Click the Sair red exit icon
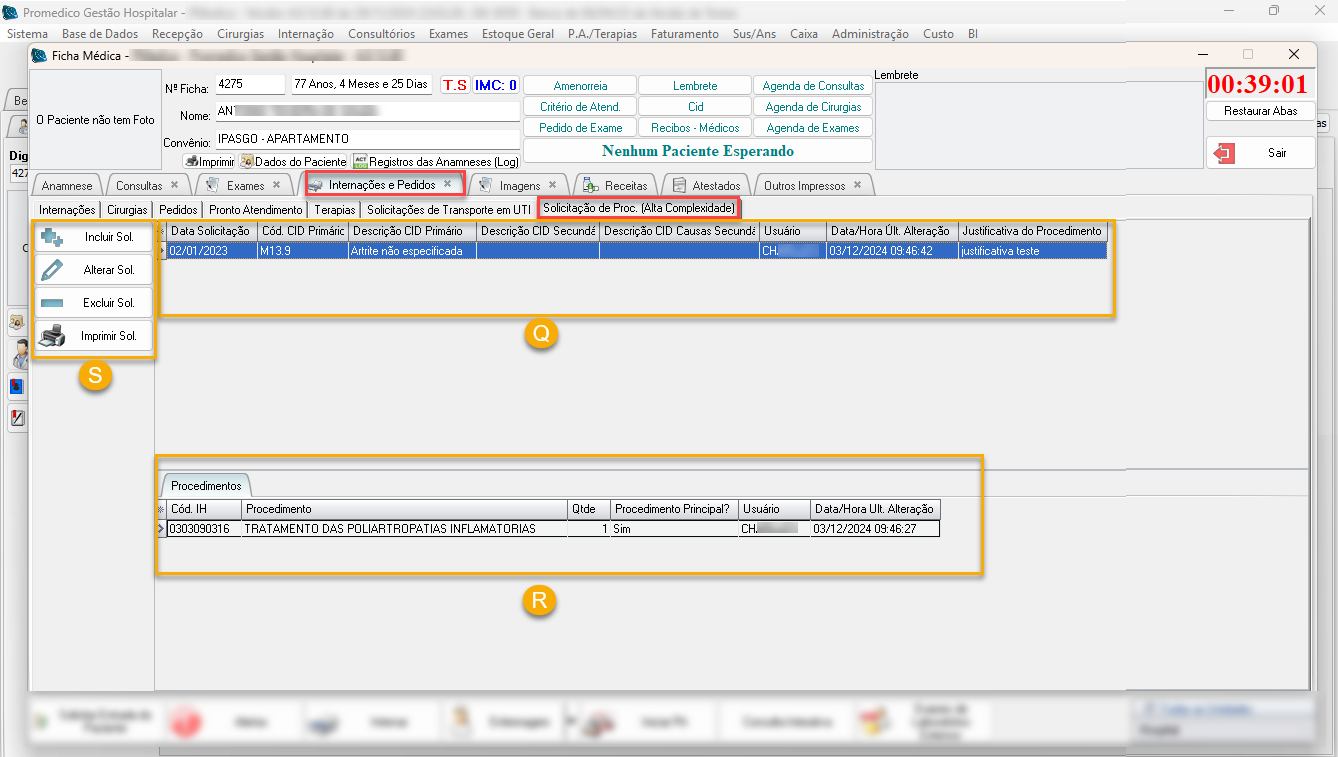 pos(1225,153)
